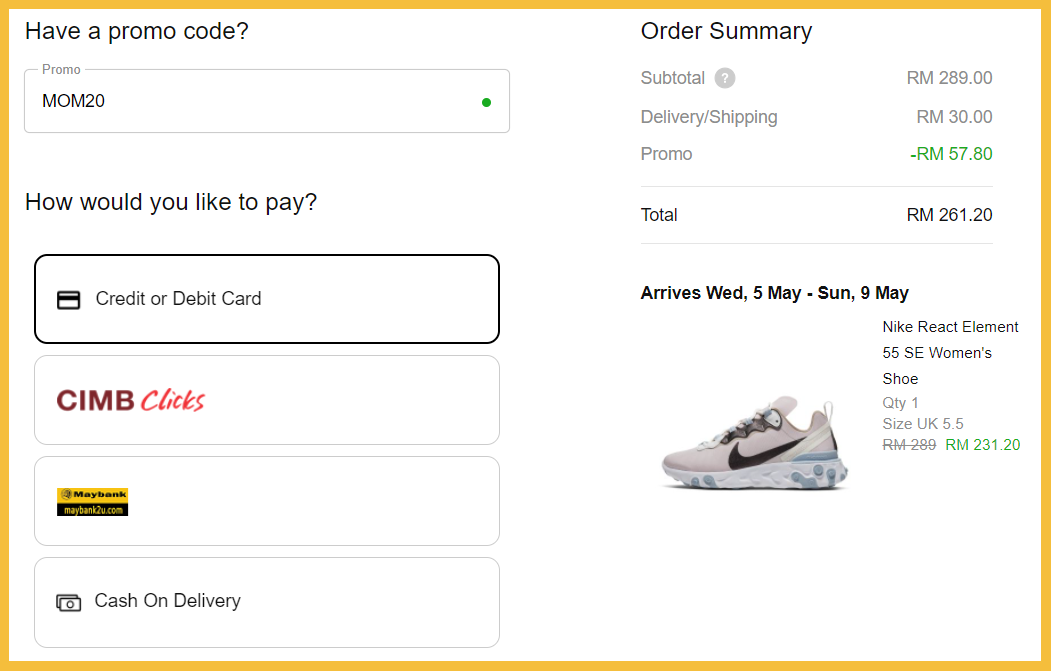
Task: Click the arrival date estimate text
Action: click(774, 293)
